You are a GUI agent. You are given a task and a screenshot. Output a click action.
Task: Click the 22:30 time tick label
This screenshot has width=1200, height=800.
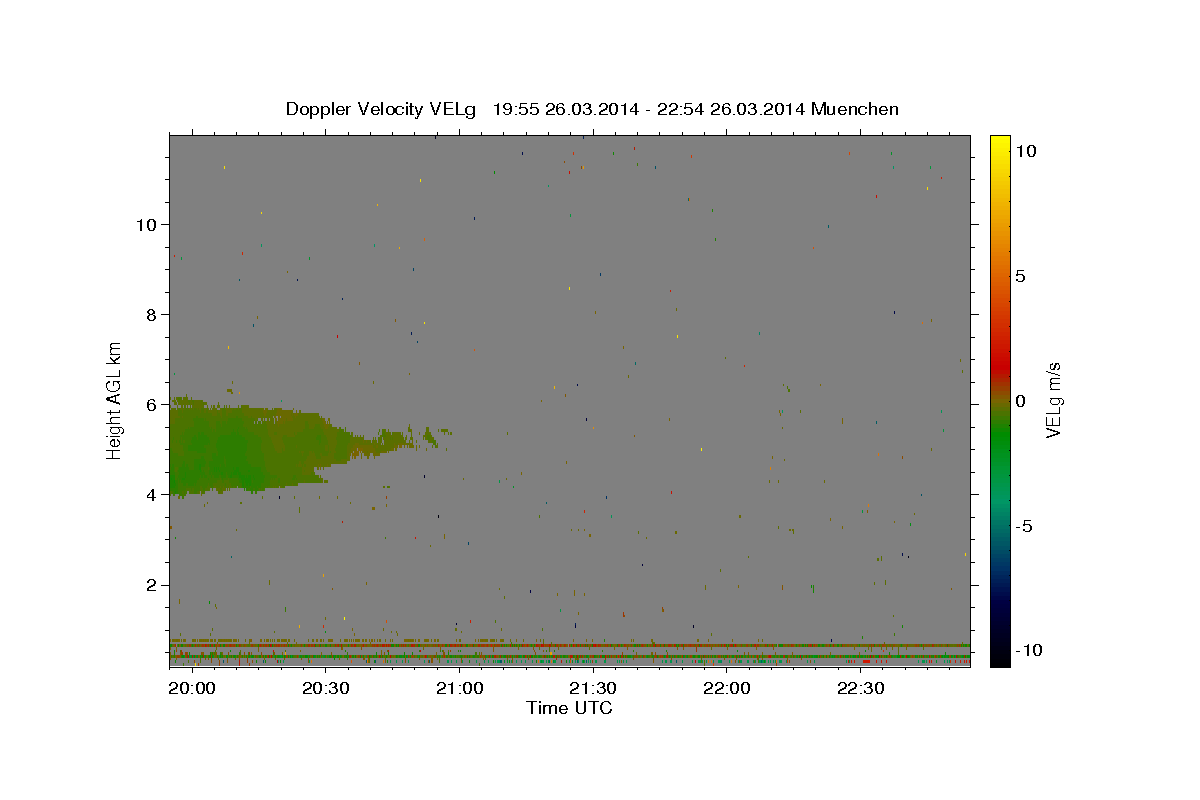point(861,689)
